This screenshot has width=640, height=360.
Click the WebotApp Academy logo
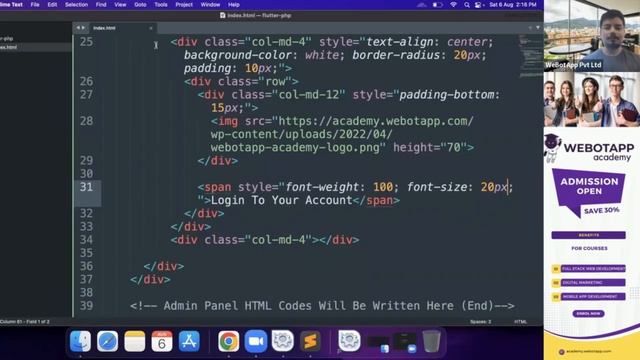(590, 149)
